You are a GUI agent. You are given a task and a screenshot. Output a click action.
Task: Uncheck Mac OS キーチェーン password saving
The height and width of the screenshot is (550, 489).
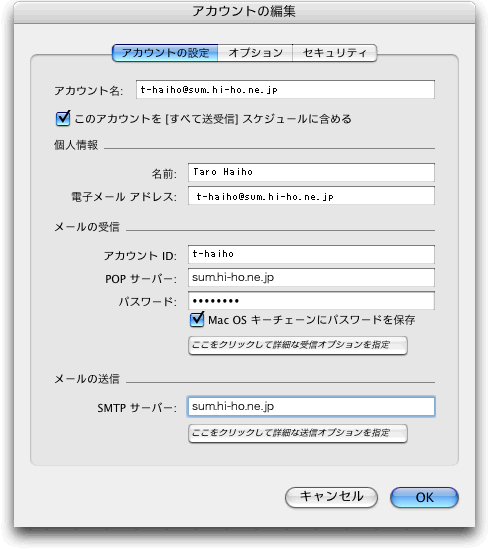click(197, 319)
